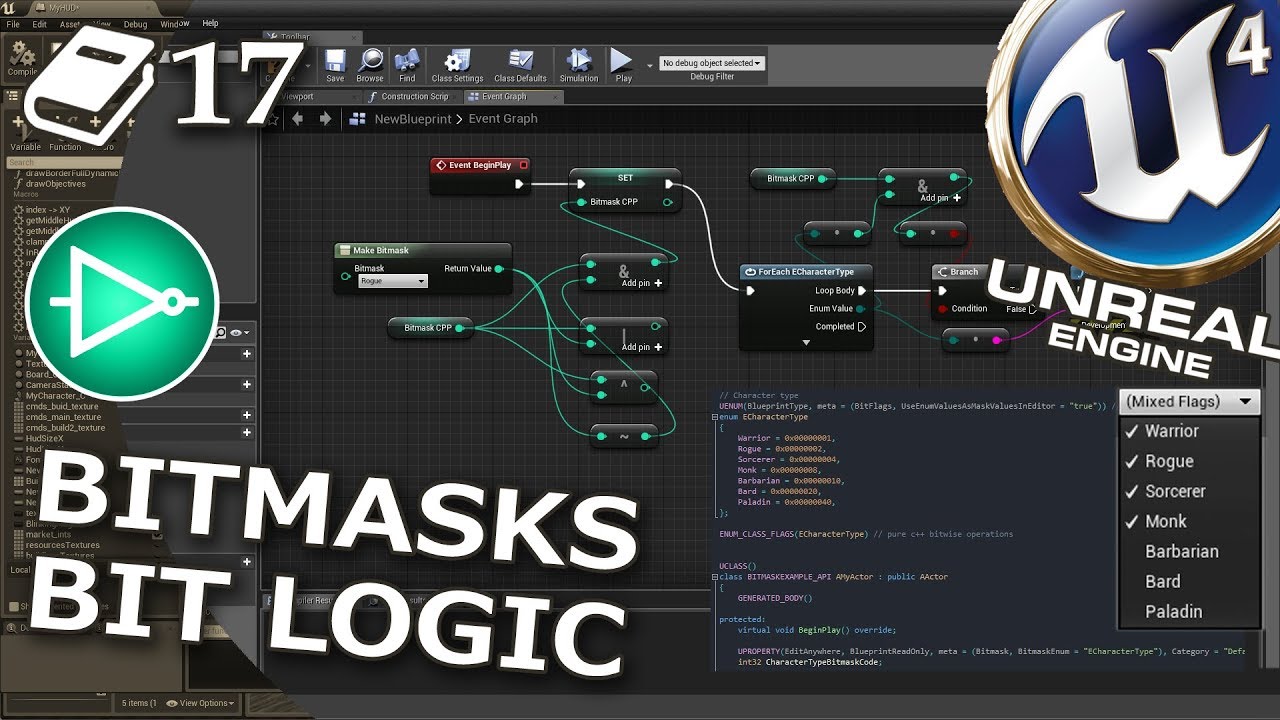Click the Event BeginPlay red delegate pin
This screenshot has width=1280, height=720.
pos(523,165)
